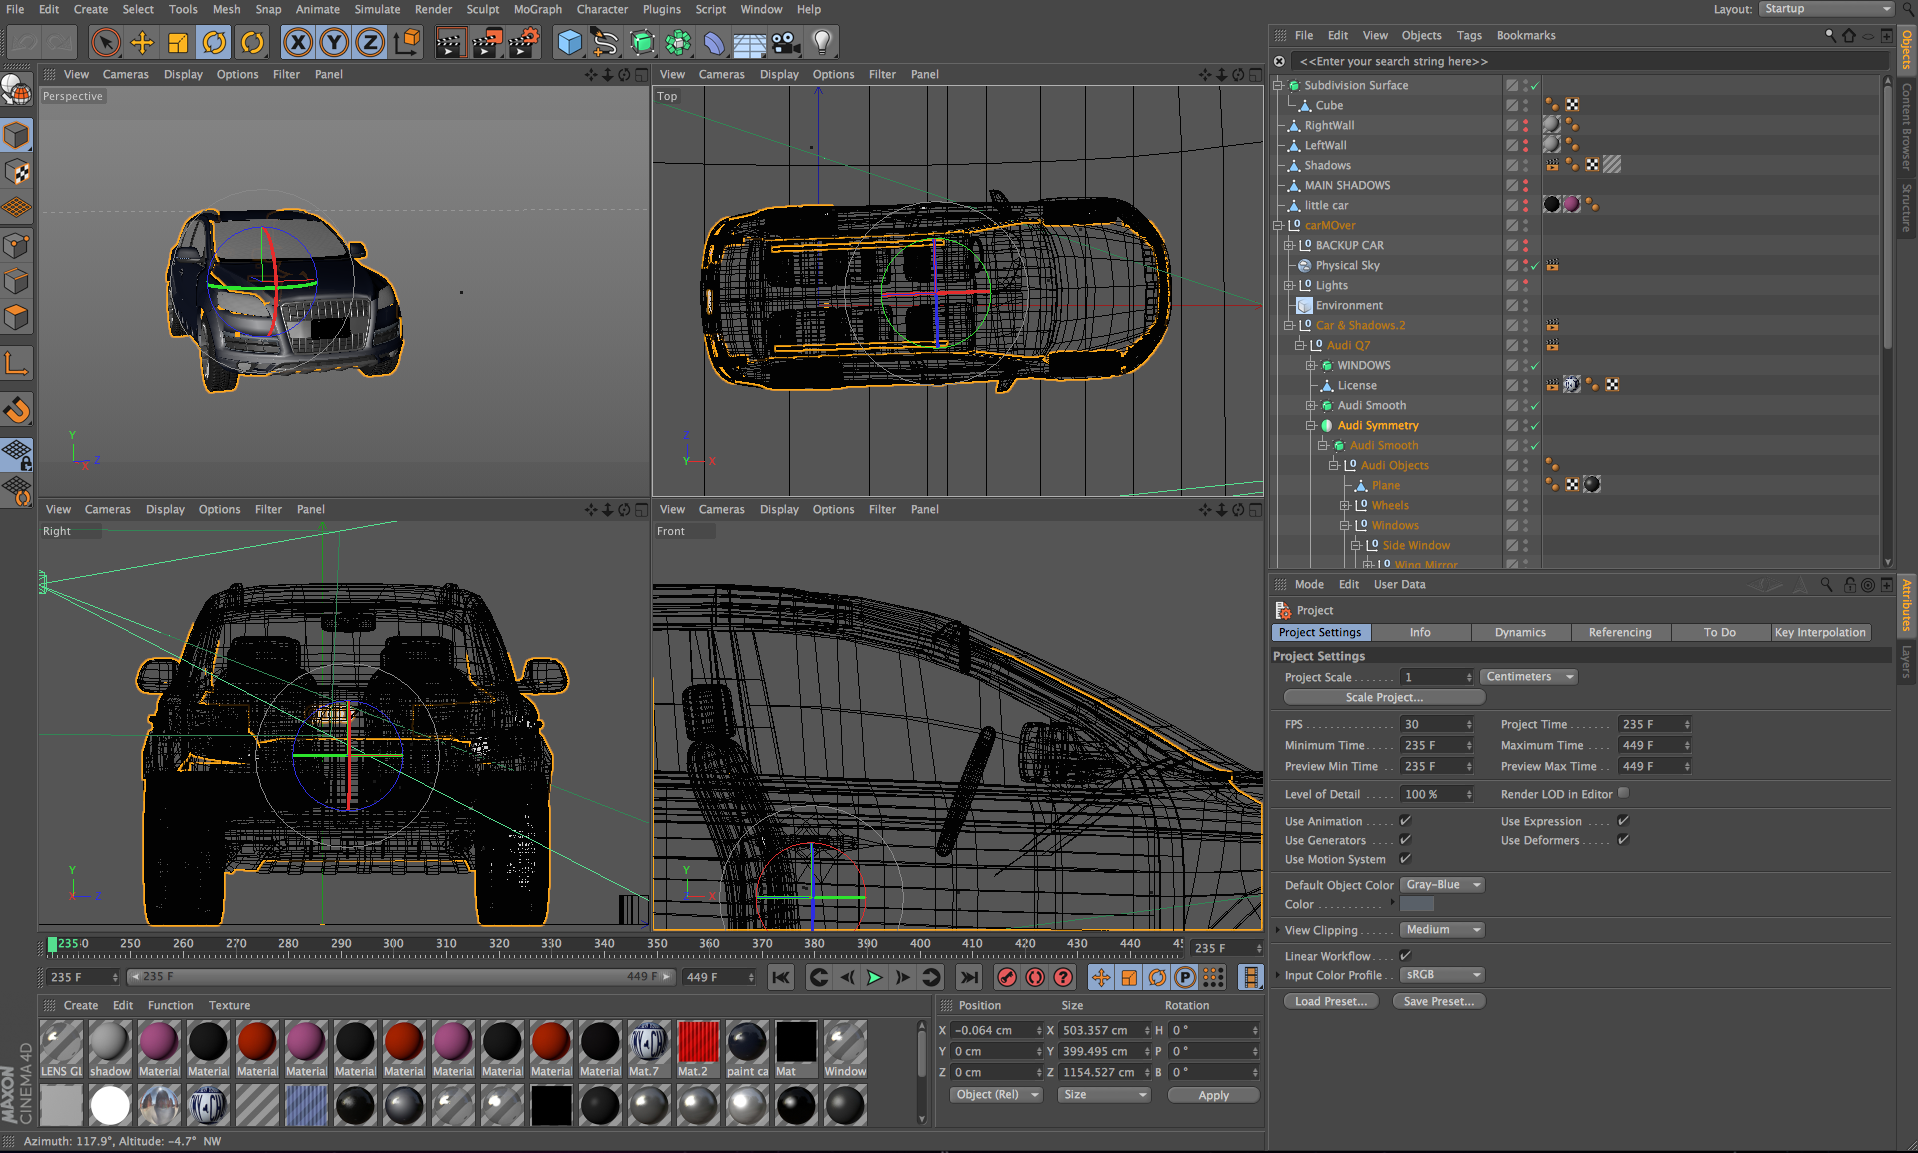Click the Scale Project... button
This screenshot has width=1918, height=1153.
(1384, 697)
